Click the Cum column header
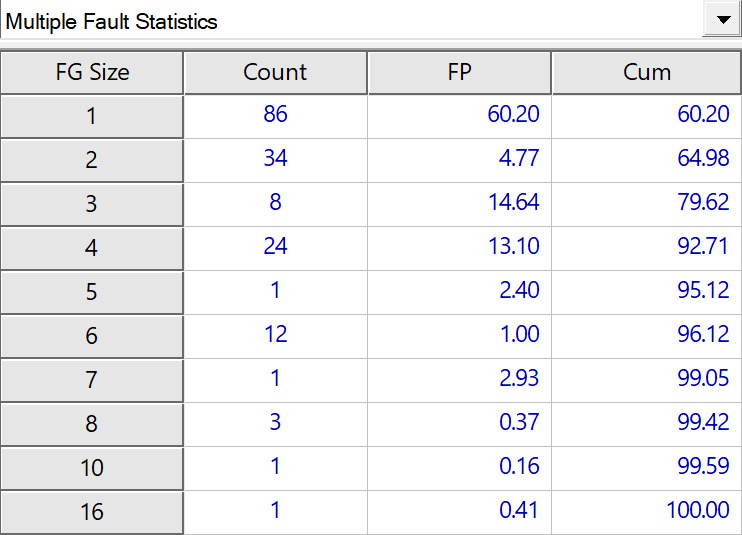Screen dimensions: 742x535 click(x=646, y=73)
